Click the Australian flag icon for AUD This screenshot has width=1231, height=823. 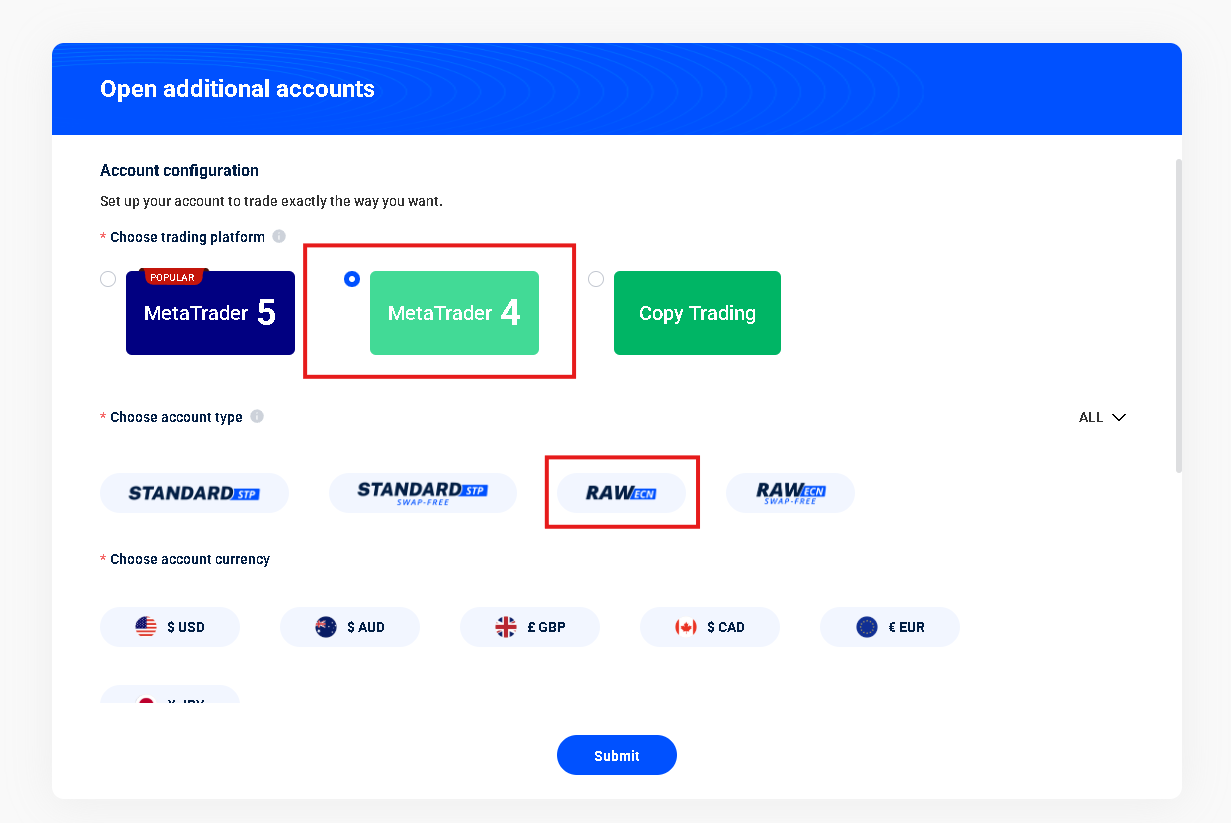[326, 627]
